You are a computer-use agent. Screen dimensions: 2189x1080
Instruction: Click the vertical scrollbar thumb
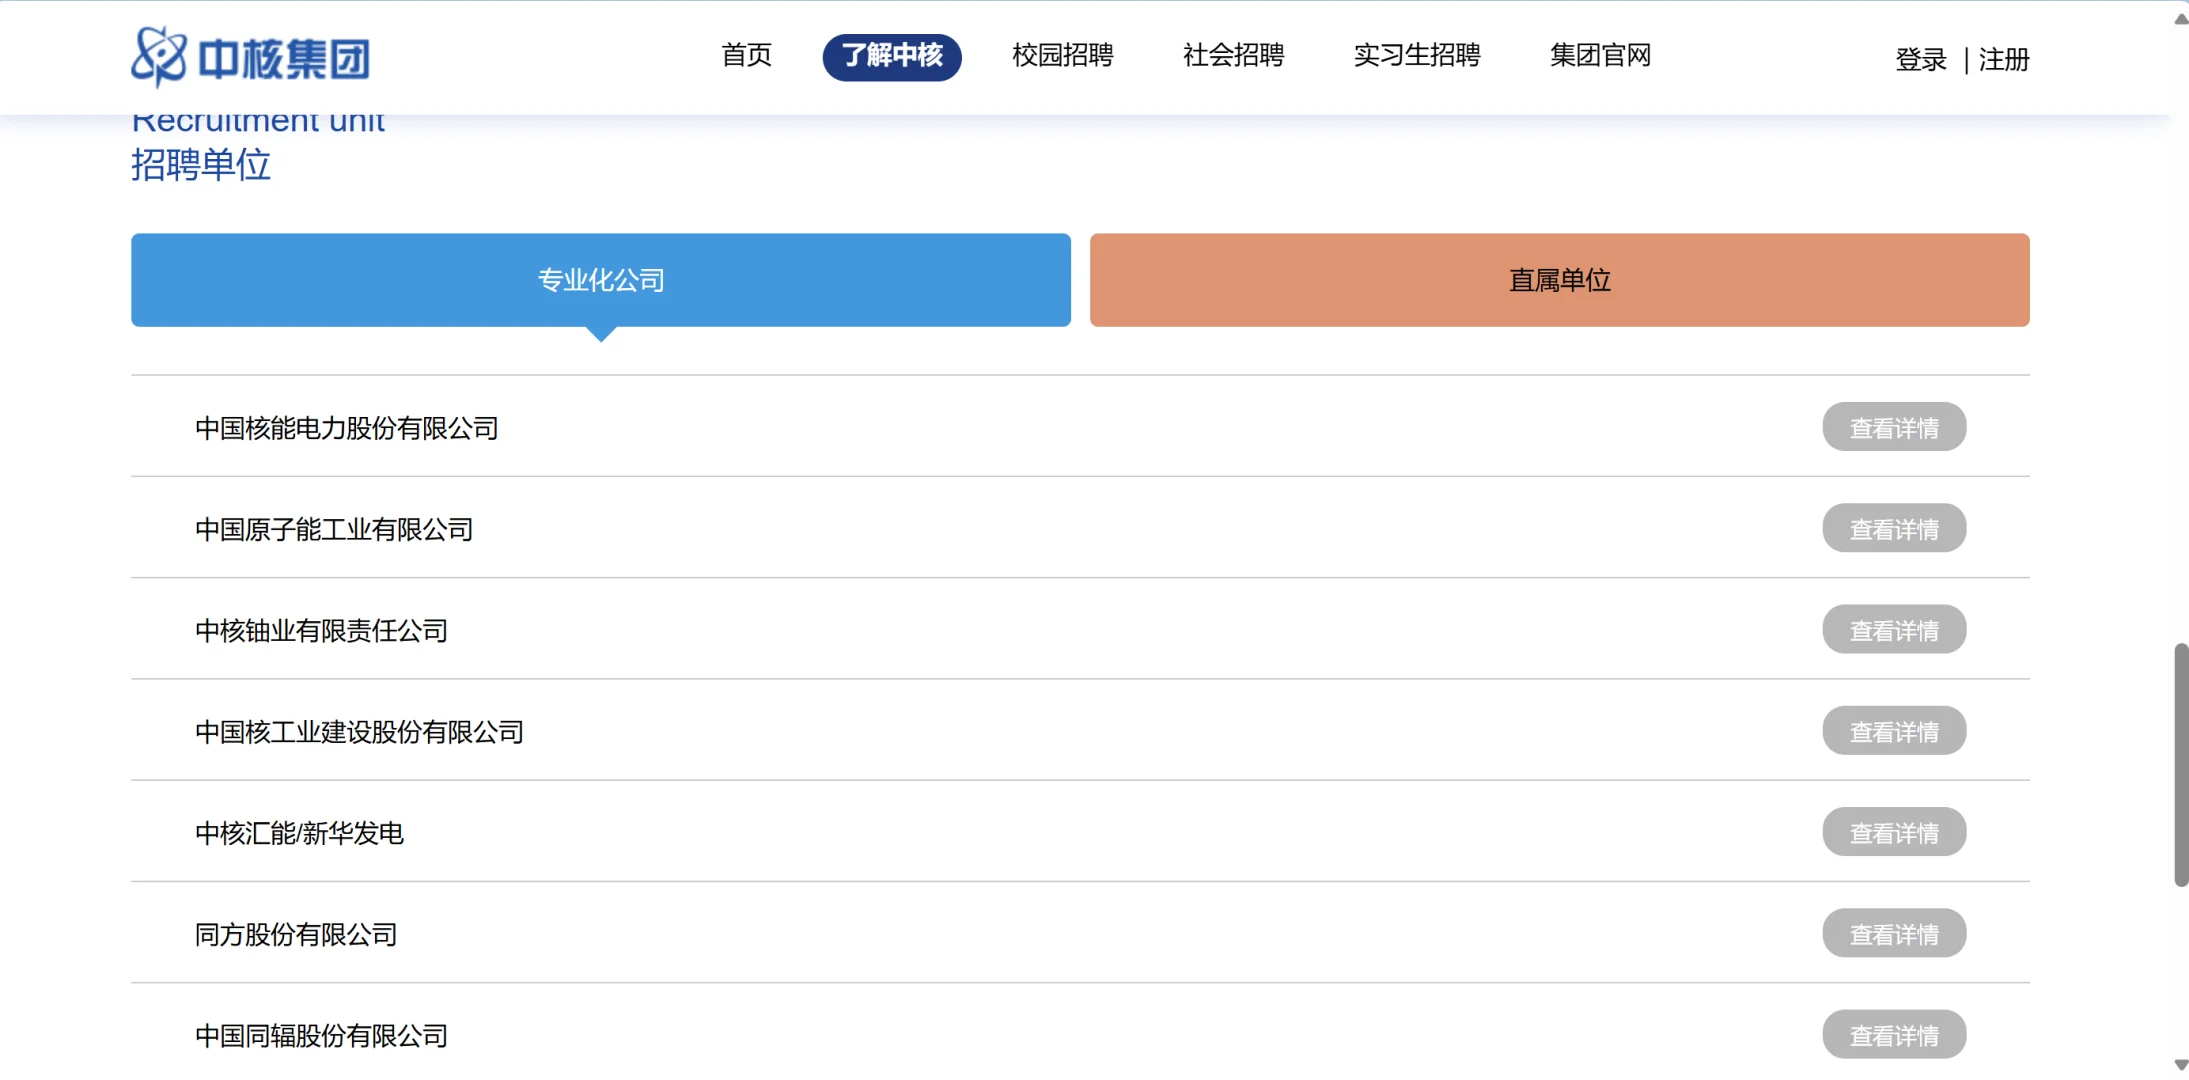2180,765
